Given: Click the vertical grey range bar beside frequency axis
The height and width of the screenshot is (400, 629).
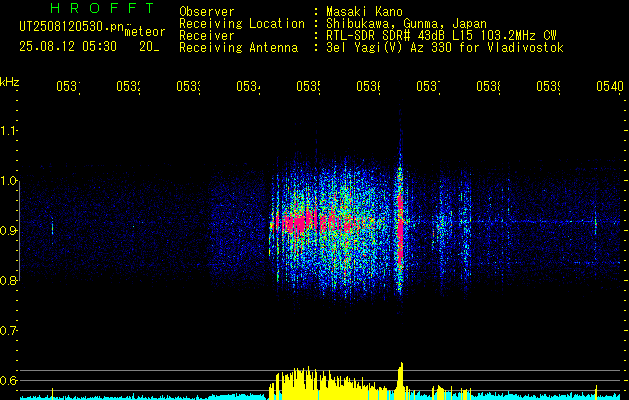Looking at the screenshot, I should [20, 231].
